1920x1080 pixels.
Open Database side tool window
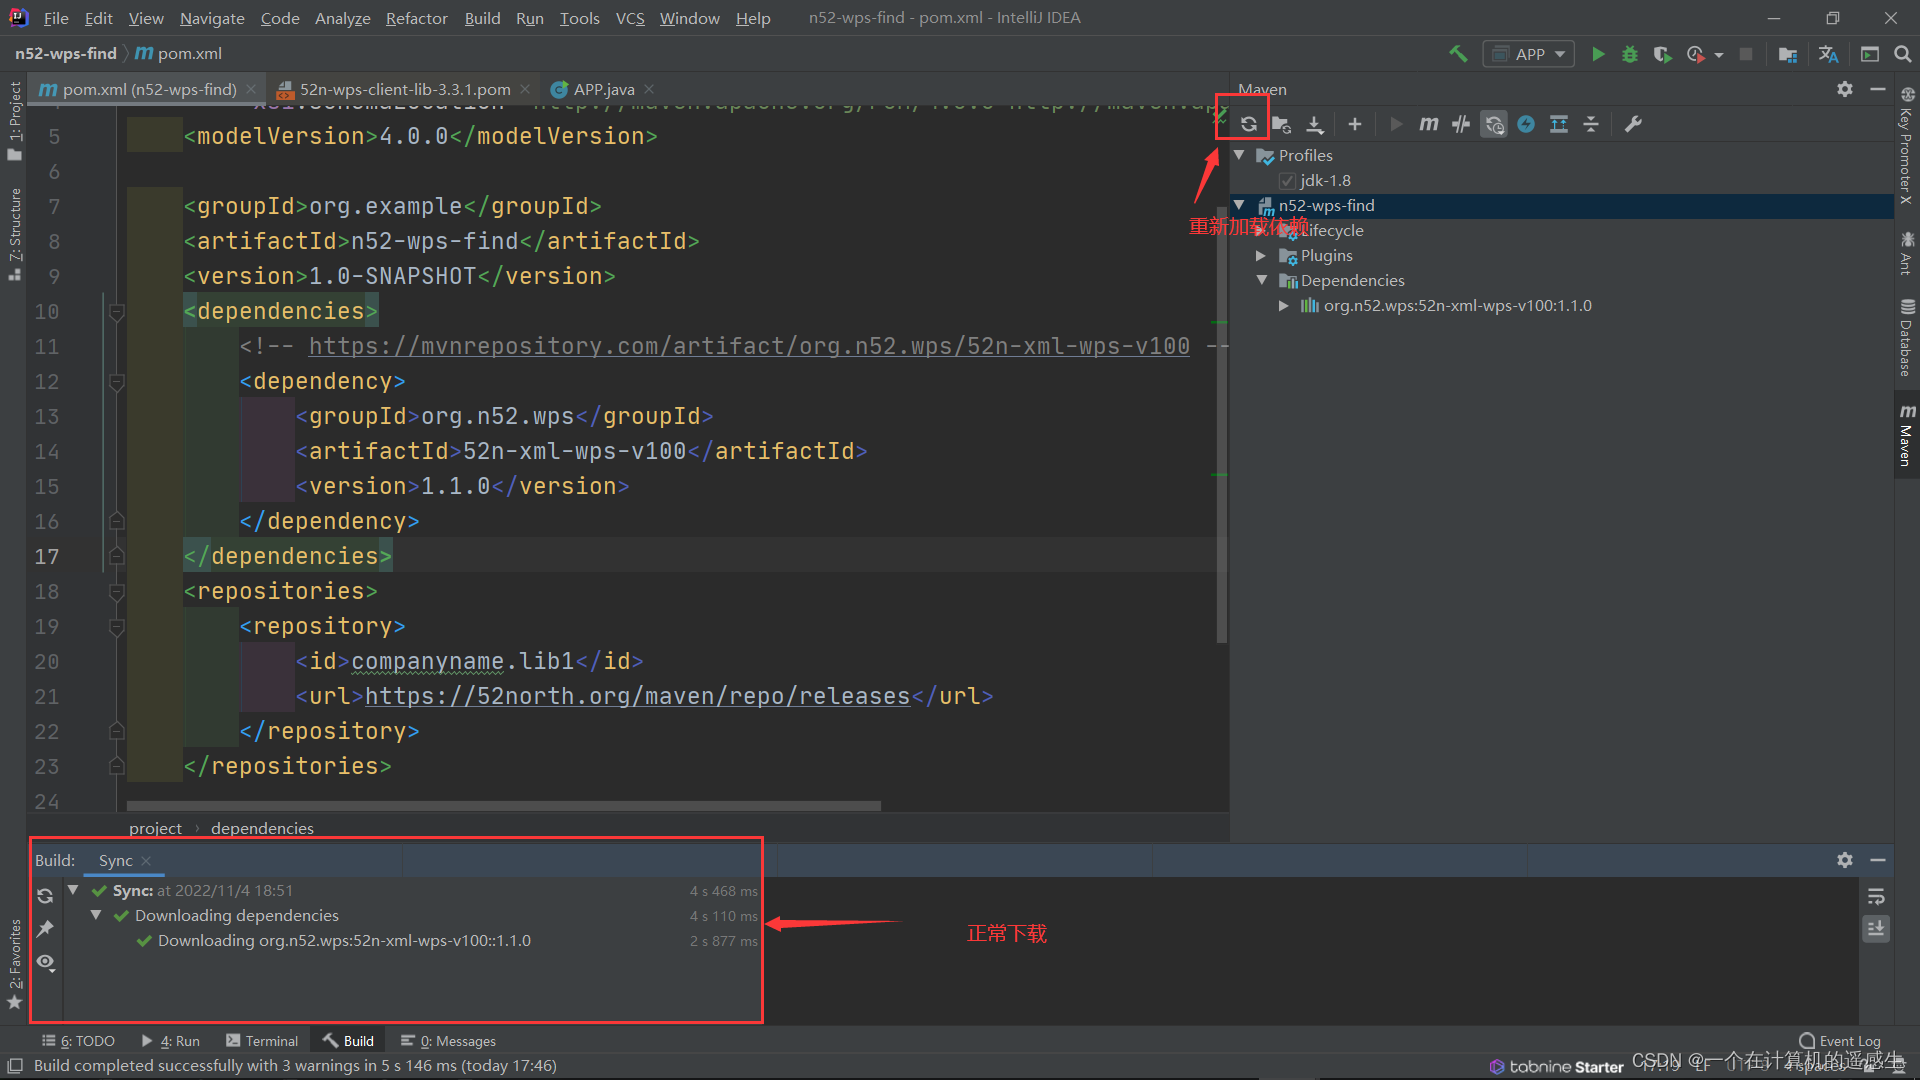coord(1907,338)
